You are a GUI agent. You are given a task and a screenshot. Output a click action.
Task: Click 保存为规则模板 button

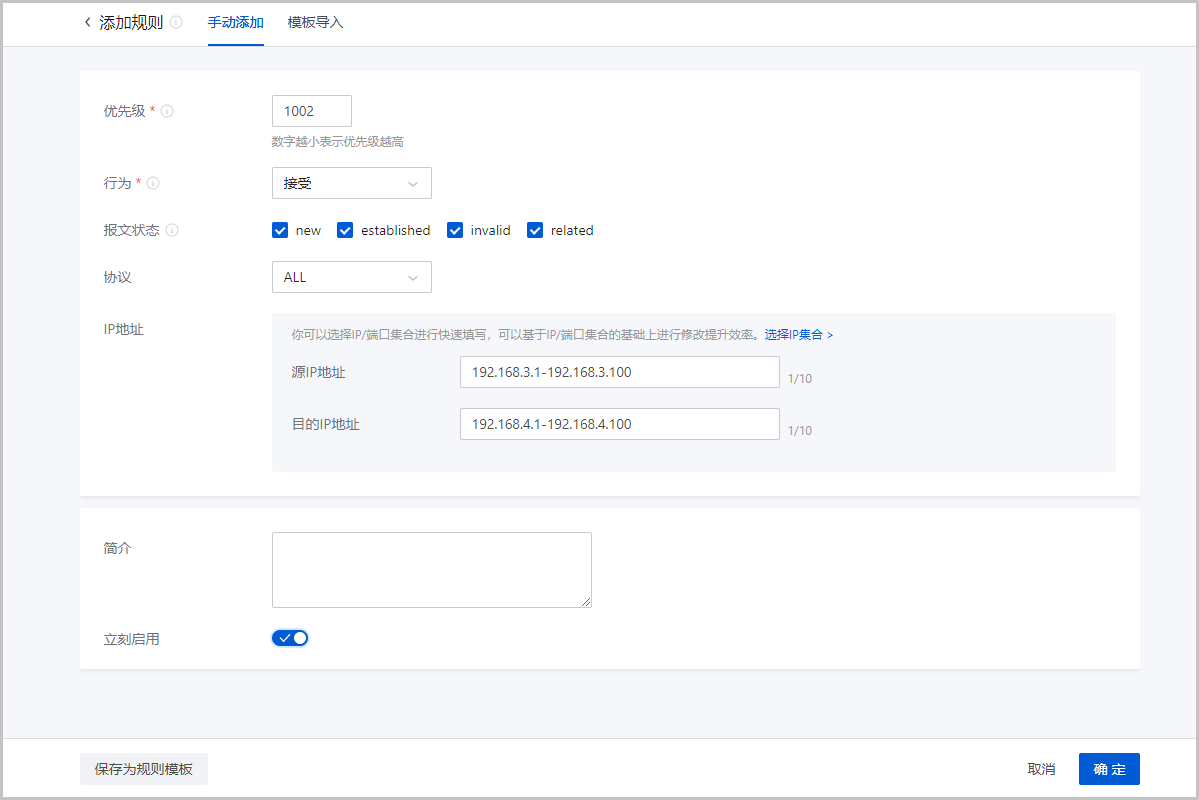click(144, 769)
